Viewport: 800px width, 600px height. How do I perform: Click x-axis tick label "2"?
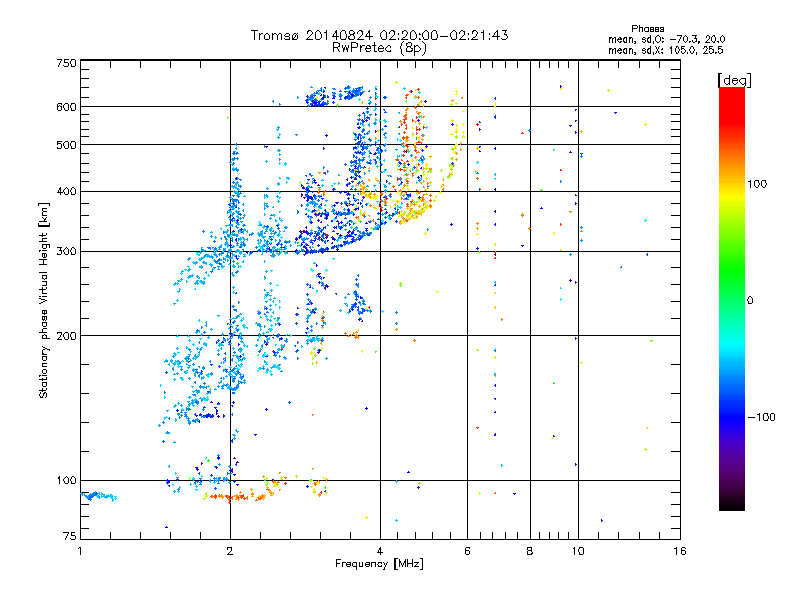(x=230, y=551)
